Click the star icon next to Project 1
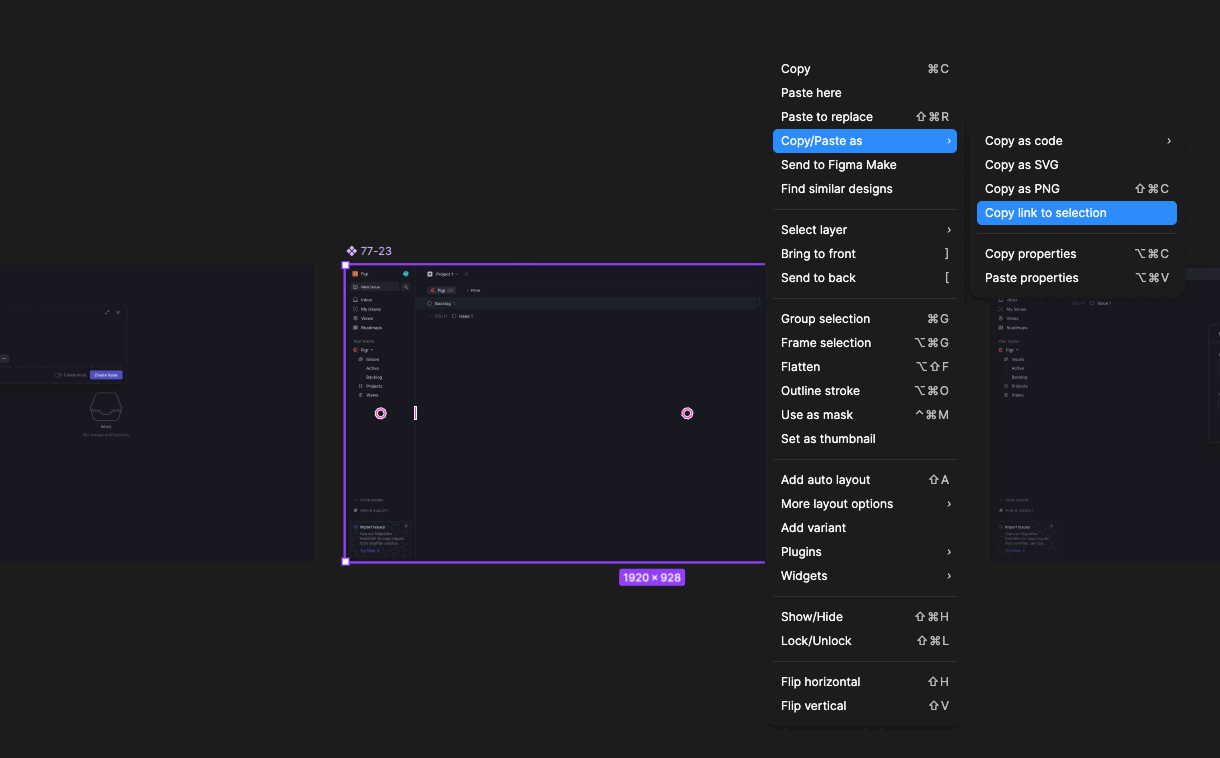This screenshot has width=1220, height=758. coord(467,274)
